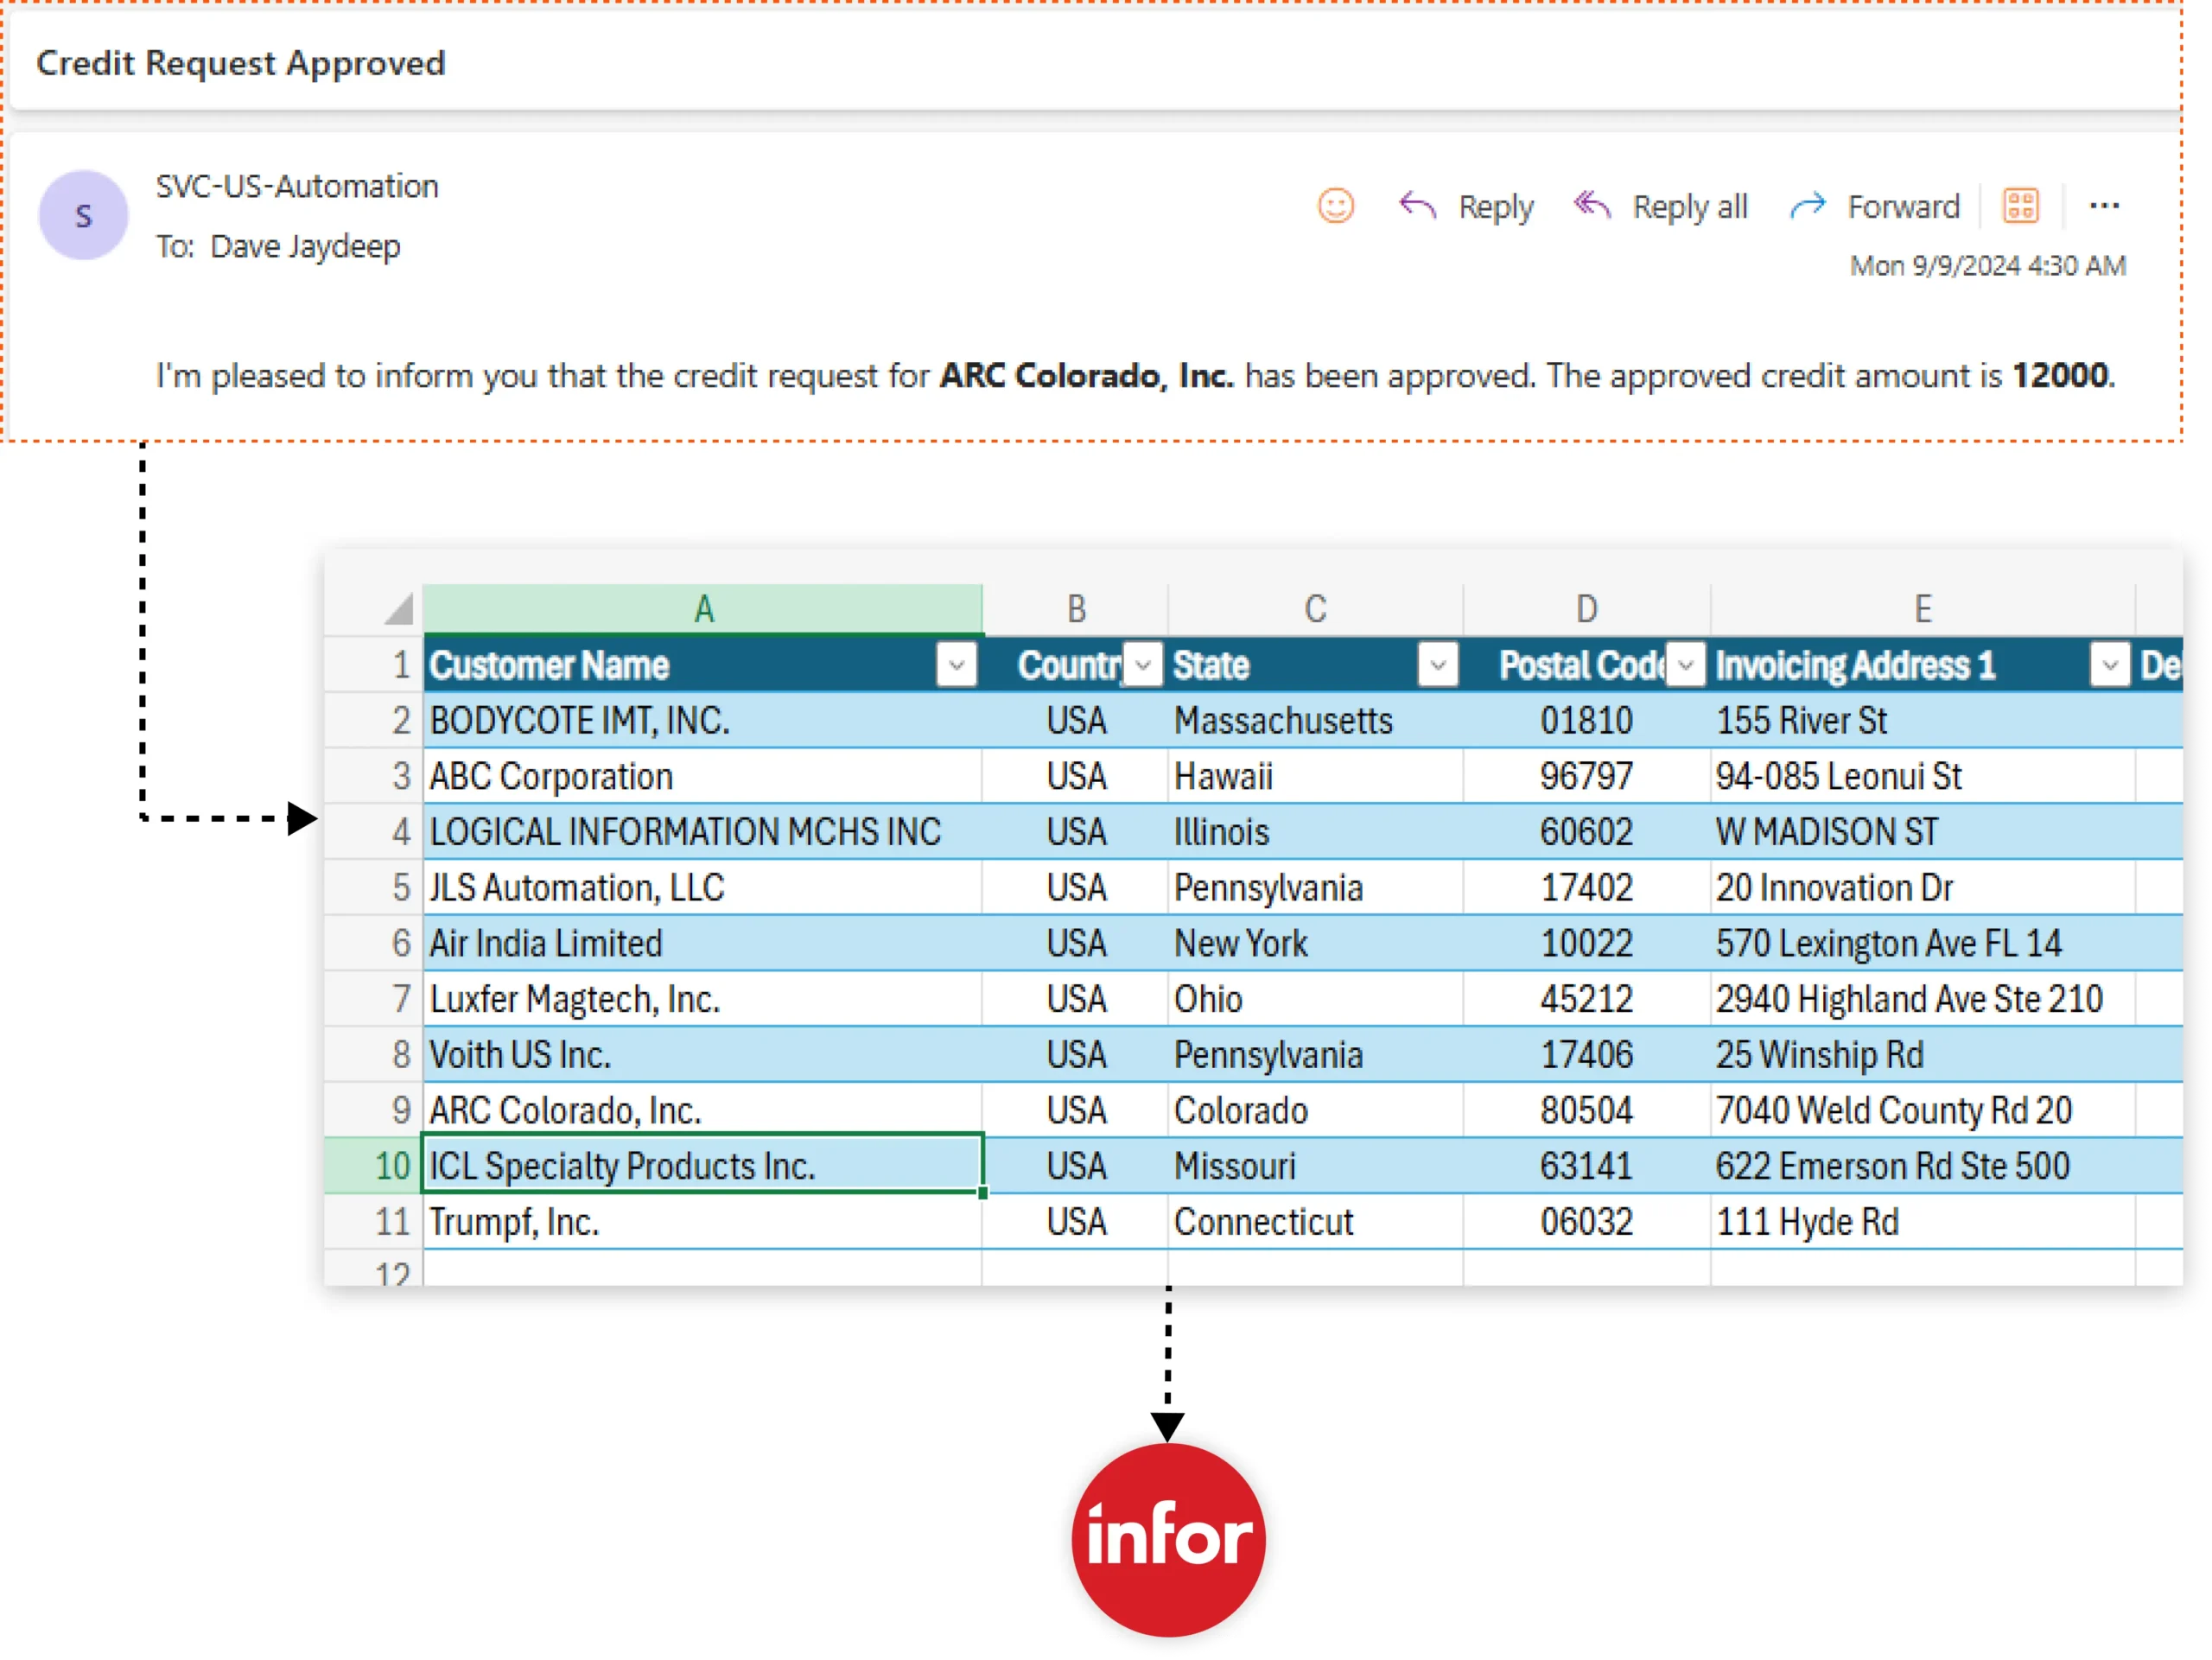The height and width of the screenshot is (1660, 2212).
Task: Select column C header
Action: tap(1315, 609)
